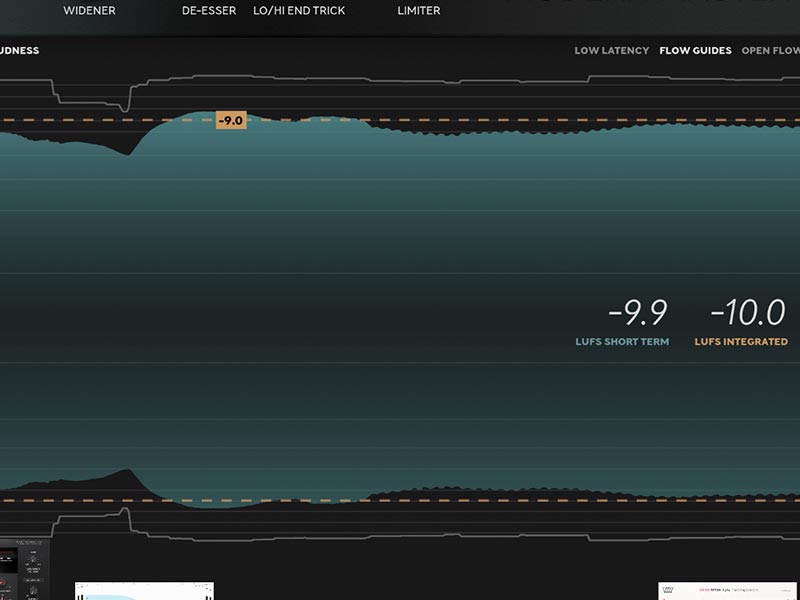Enable Low Latency mode
The image size is (800, 600).
coord(611,51)
